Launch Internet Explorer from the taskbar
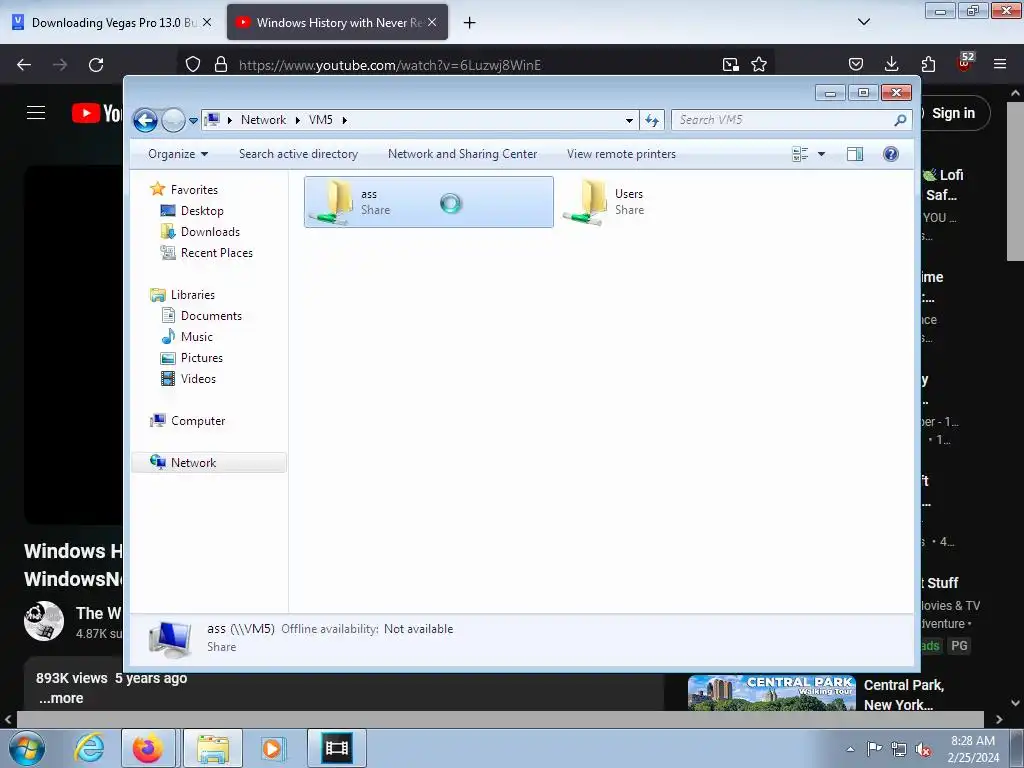 click(x=89, y=748)
